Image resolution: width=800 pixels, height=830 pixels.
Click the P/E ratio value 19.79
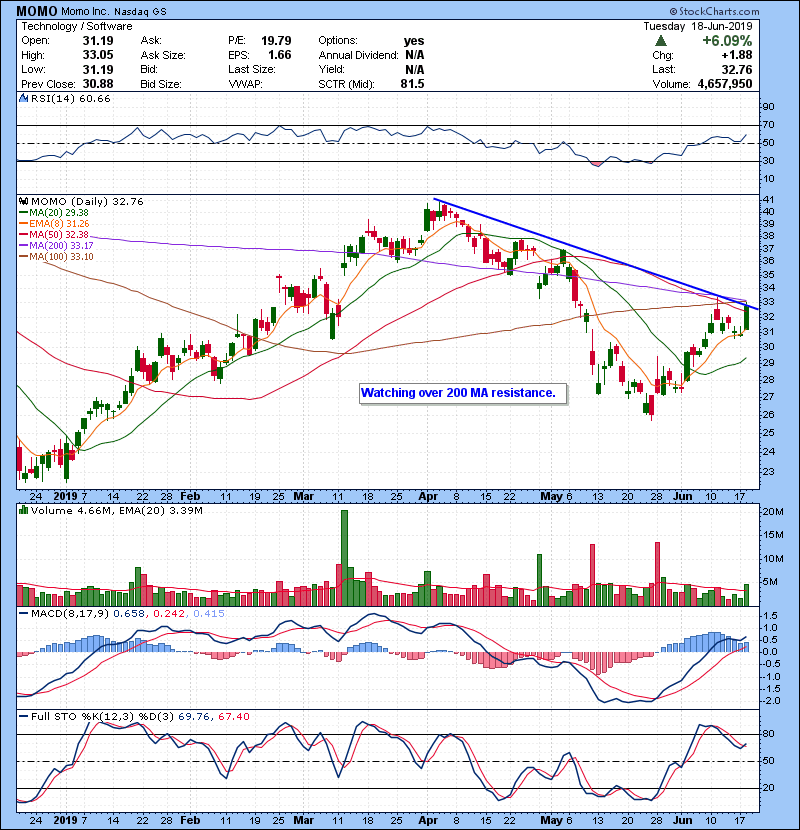[x=276, y=41]
